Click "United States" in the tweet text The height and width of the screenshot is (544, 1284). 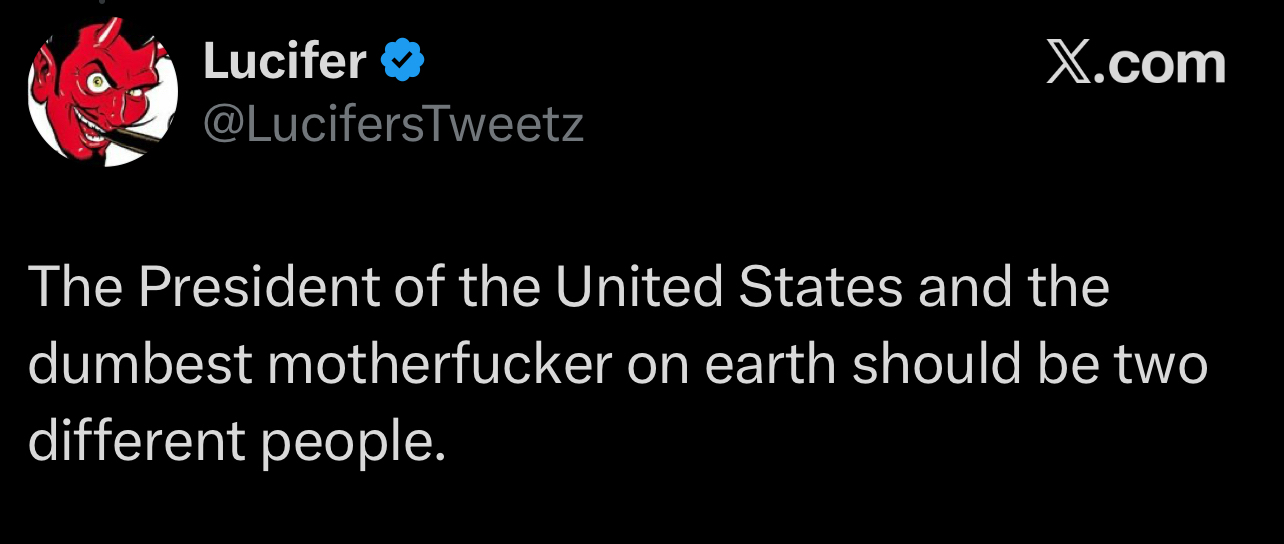[x=728, y=288]
